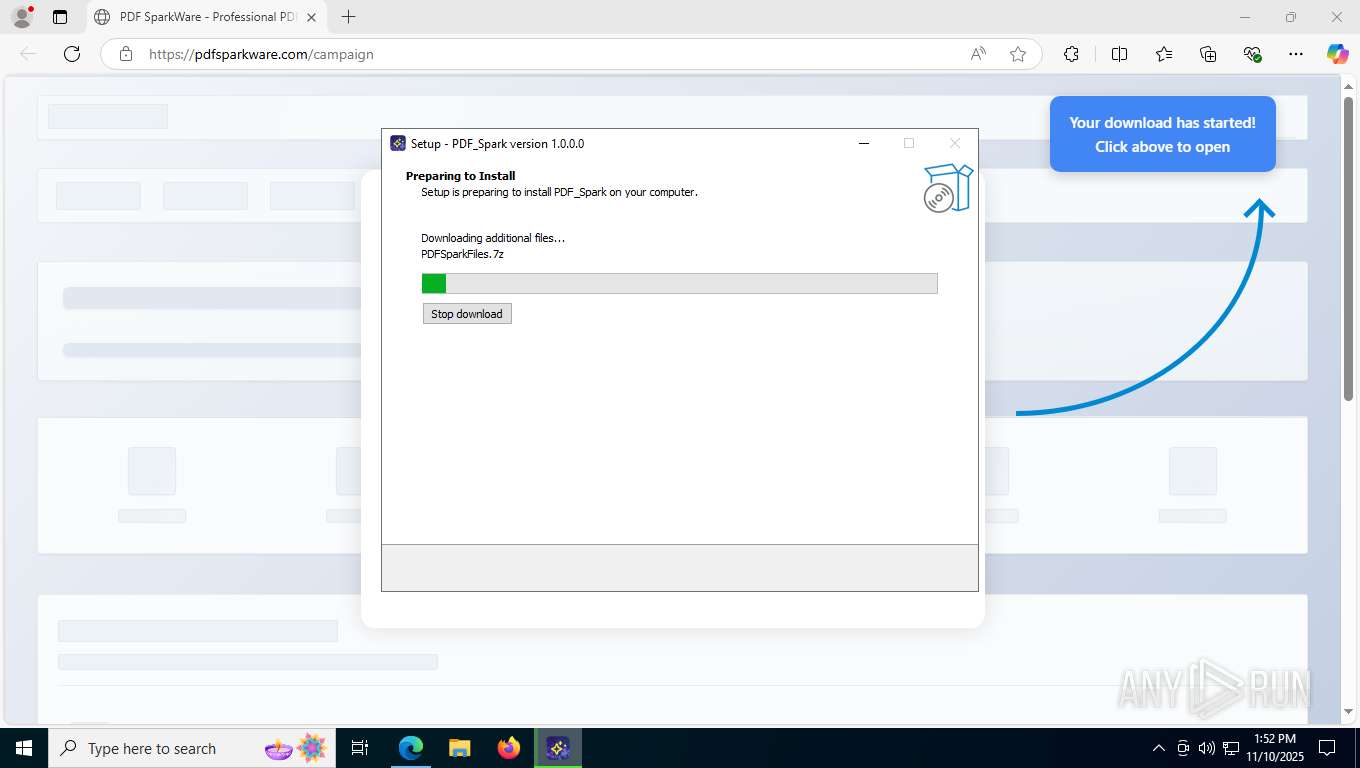The width and height of the screenshot is (1360, 768).
Task: Open the Copilot sidebar icon
Action: coord(1338,54)
